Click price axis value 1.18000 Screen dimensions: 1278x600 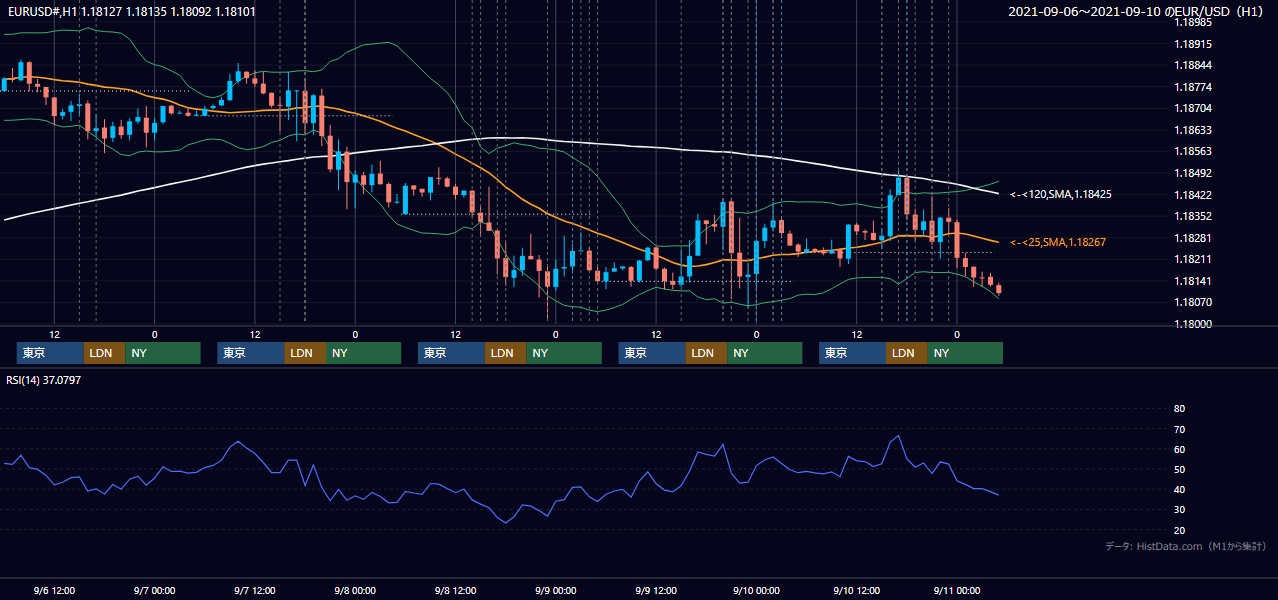pos(1192,324)
